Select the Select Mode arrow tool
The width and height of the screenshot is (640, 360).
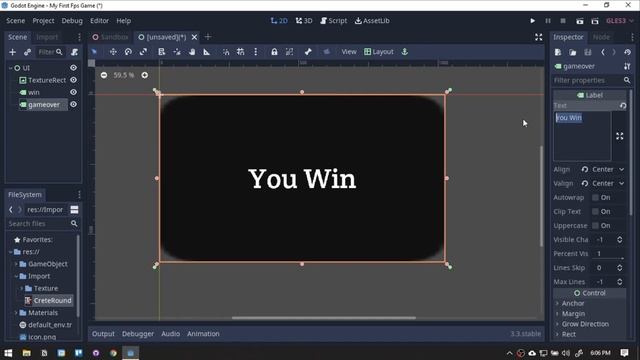94,52
